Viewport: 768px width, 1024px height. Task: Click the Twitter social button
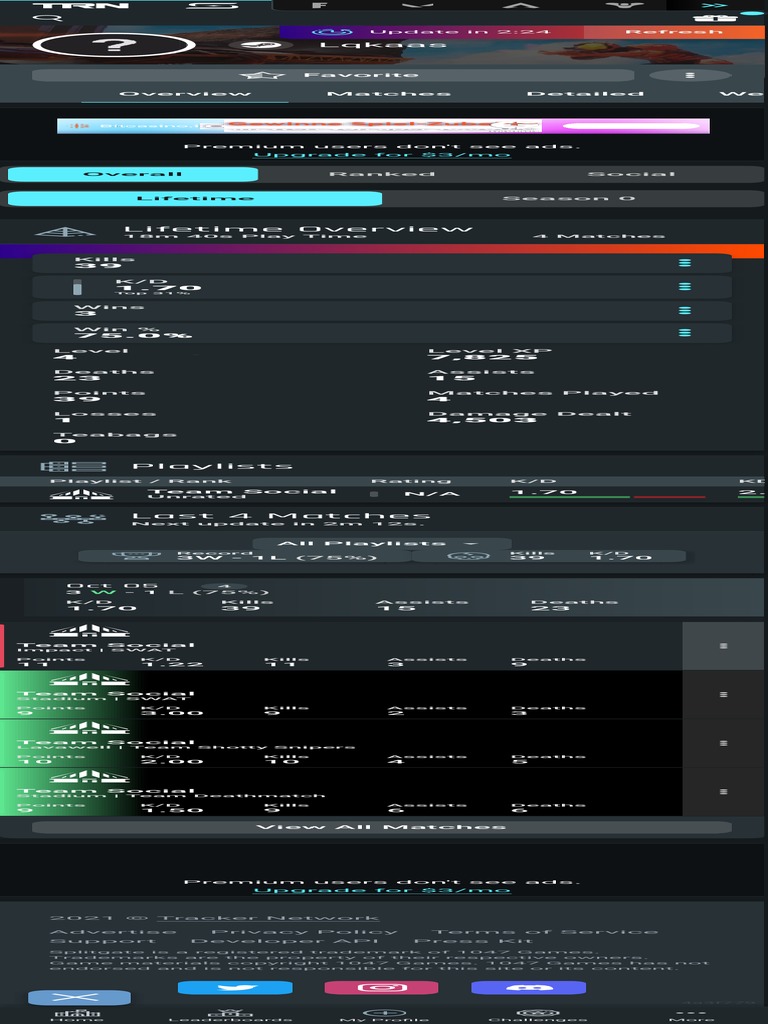tap(235, 988)
